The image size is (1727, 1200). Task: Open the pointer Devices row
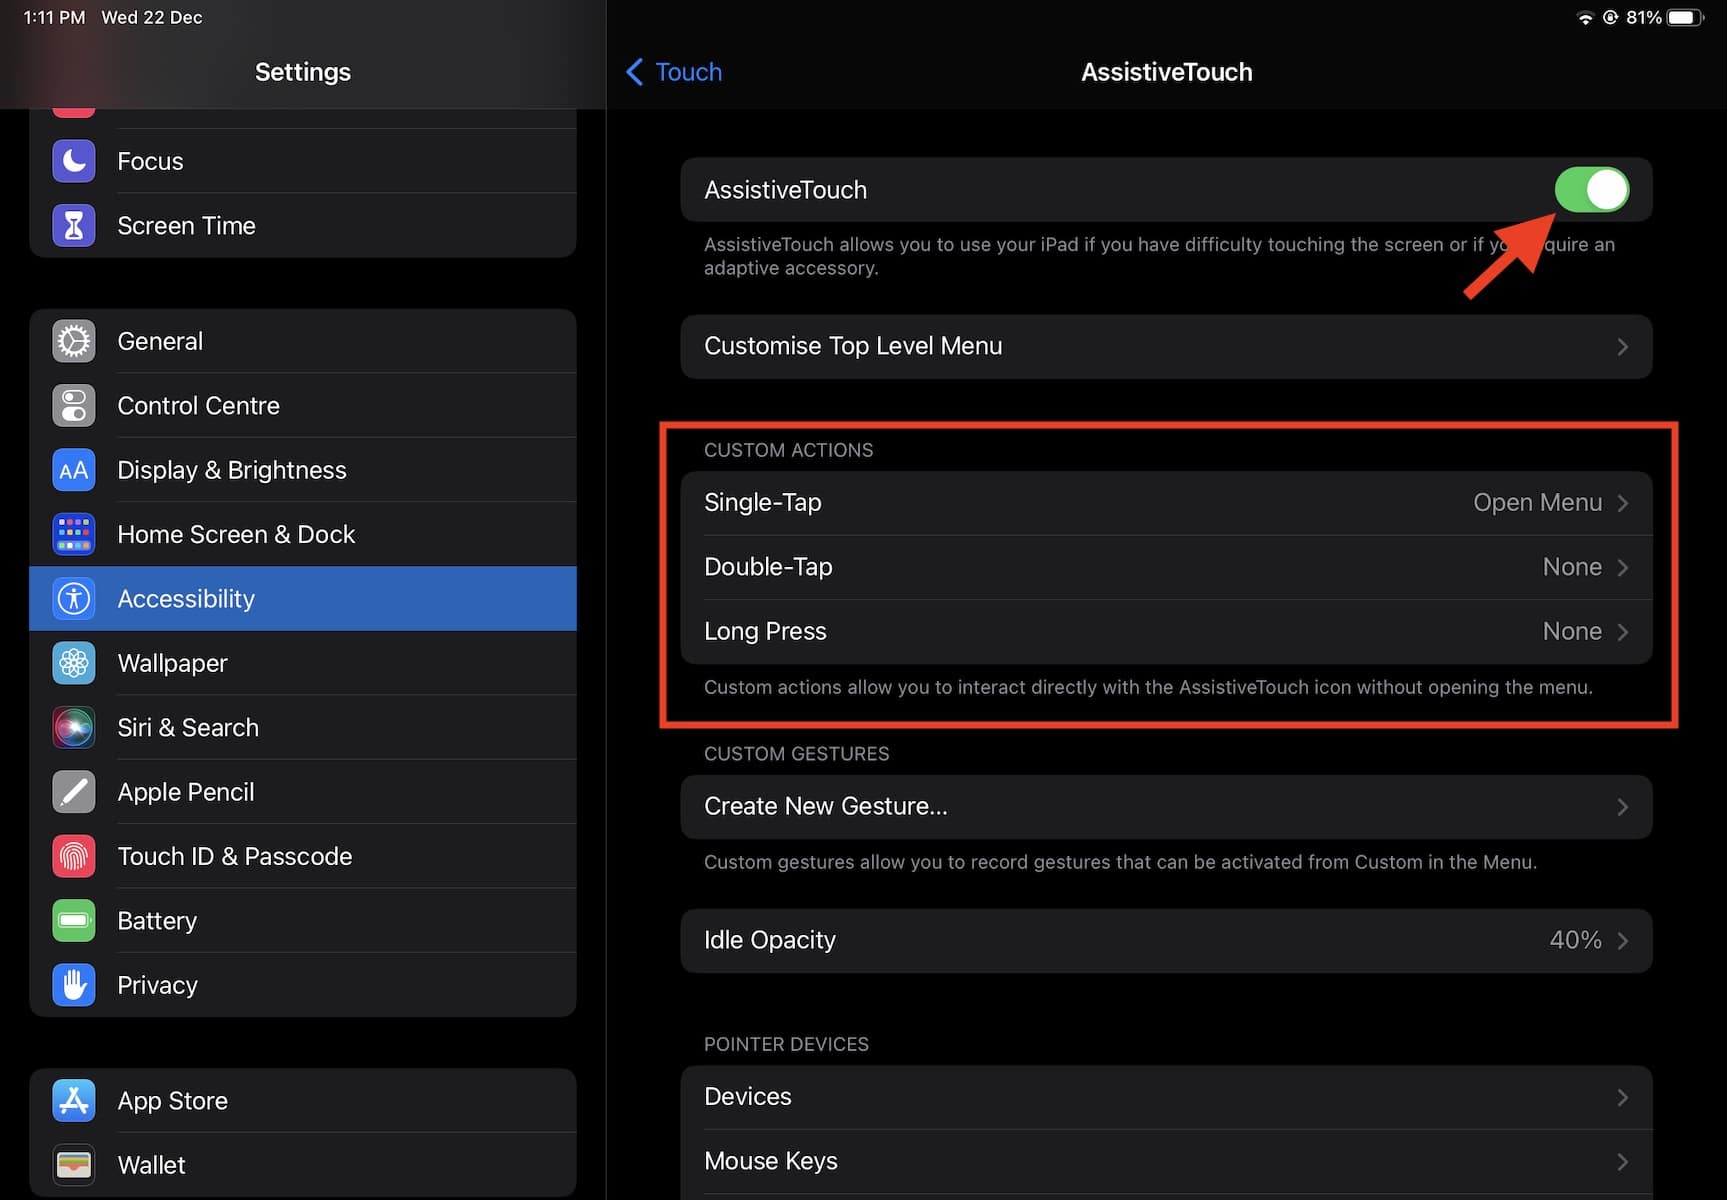(x=1165, y=1097)
